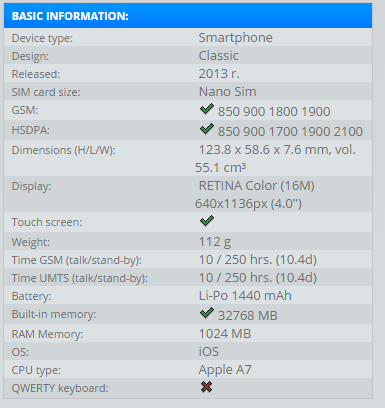Click the green checkmark in GSM row

click(x=207, y=109)
